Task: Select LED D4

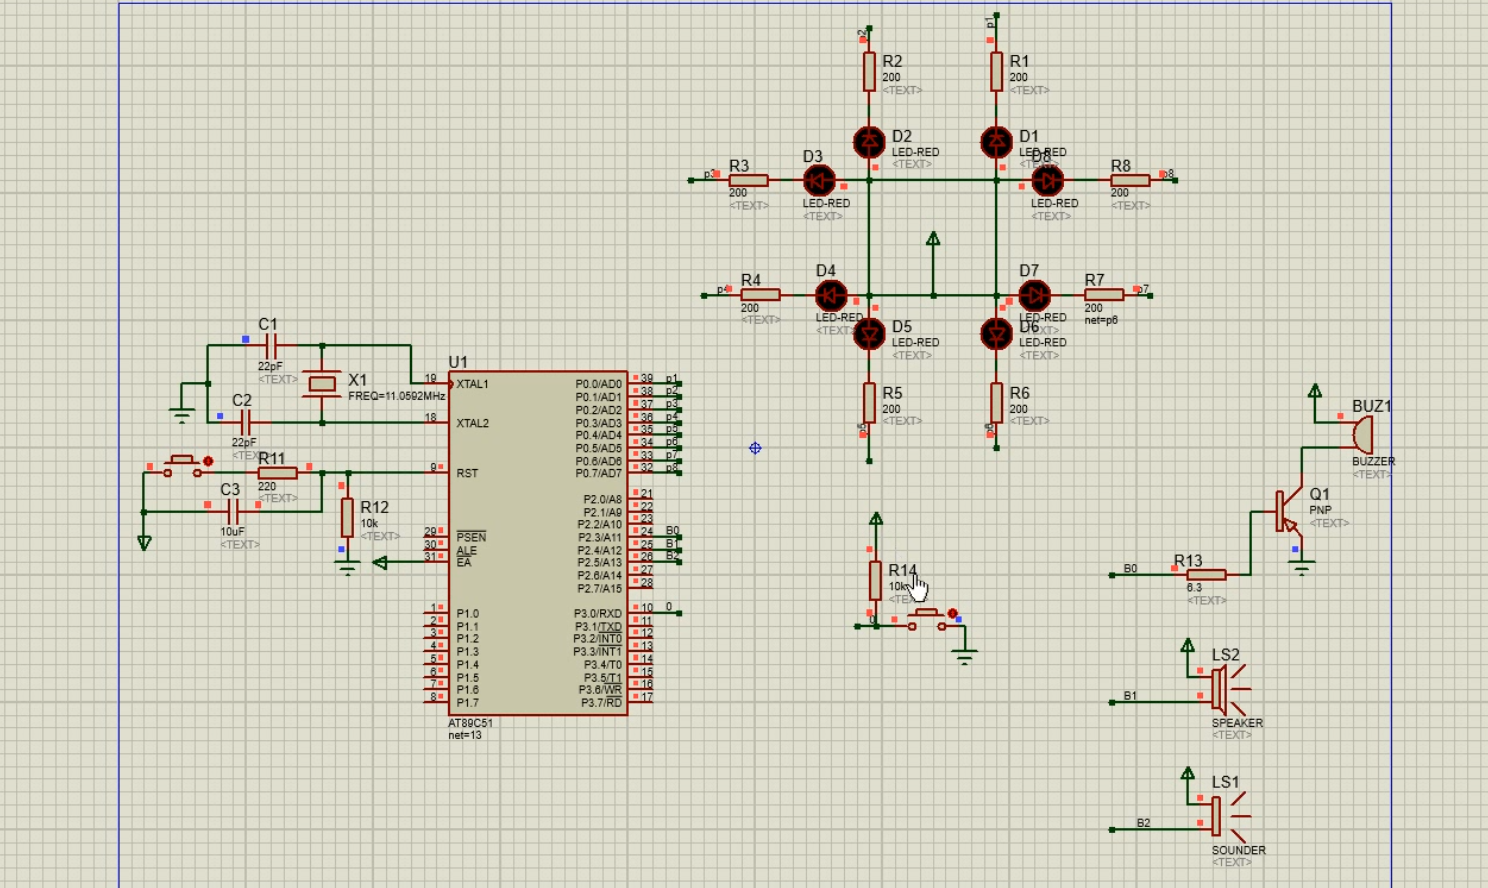Action: (x=831, y=296)
